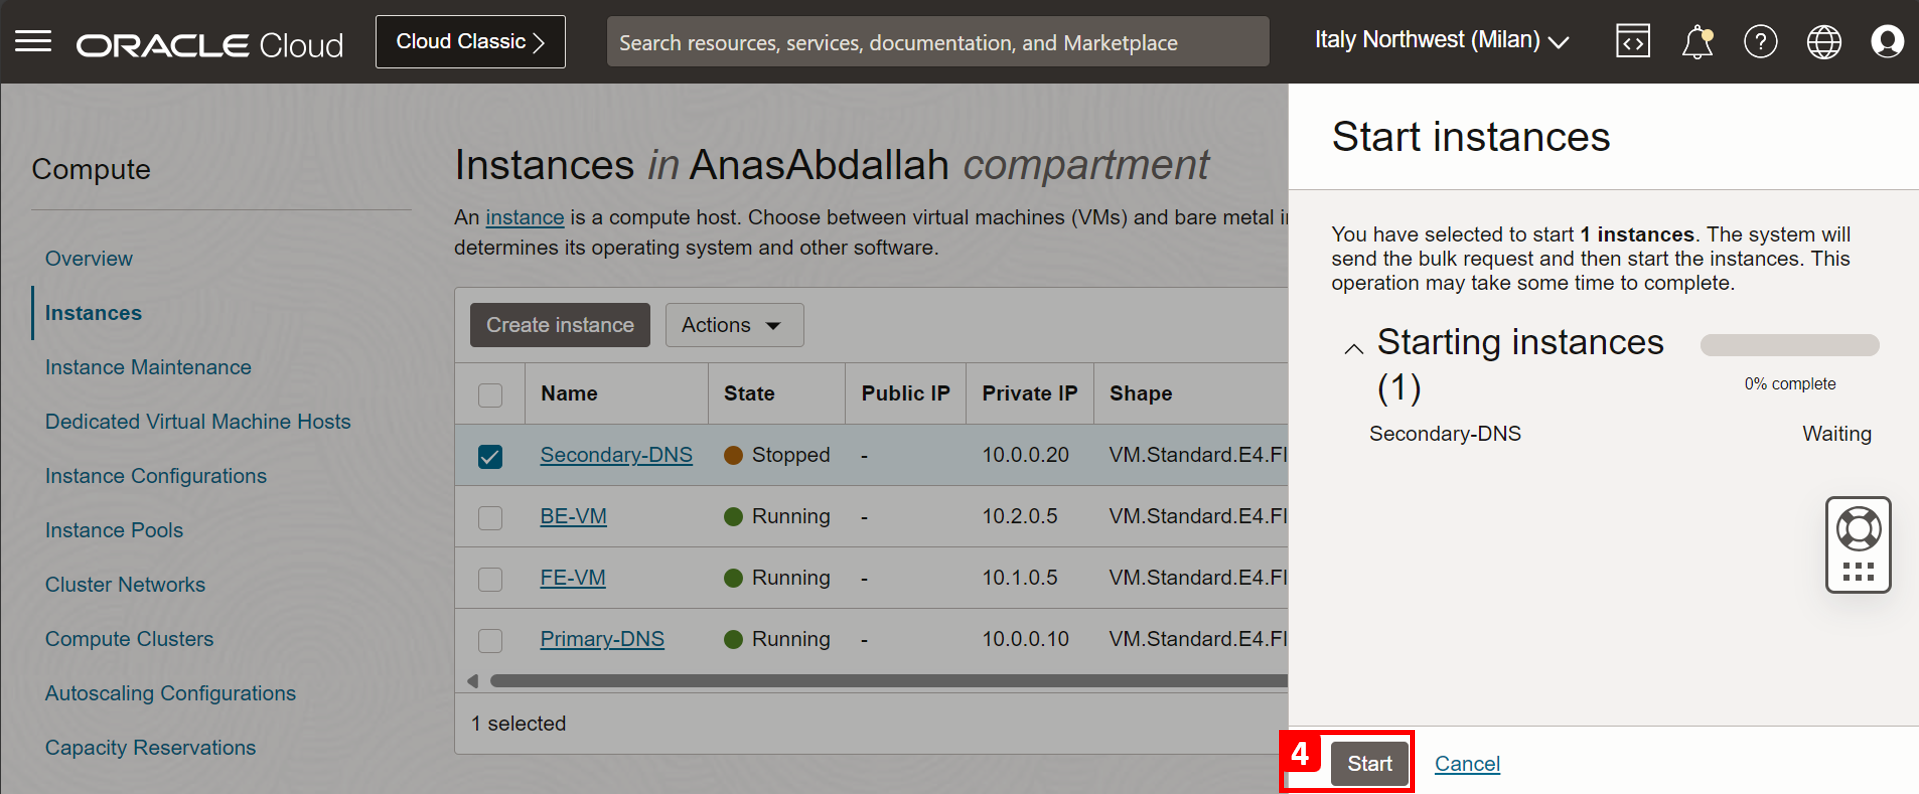The width and height of the screenshot is (1919, 794).
Task: Click the Waiting status text
Action: 1837,434
